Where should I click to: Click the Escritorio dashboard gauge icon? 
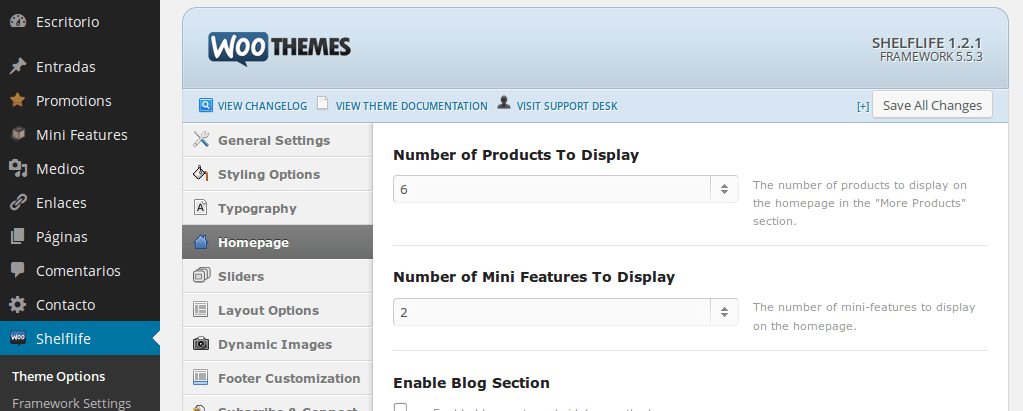[18, 22]
